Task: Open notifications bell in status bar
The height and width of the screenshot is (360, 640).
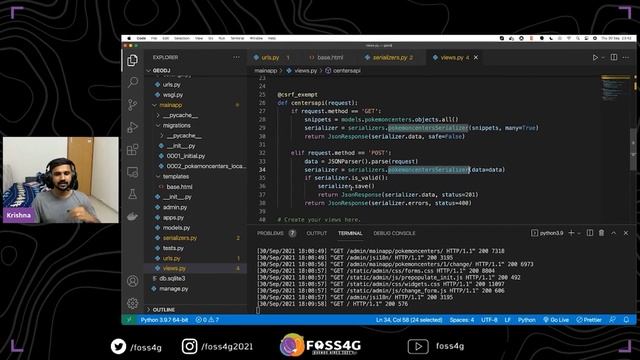Action: [626, 320]
